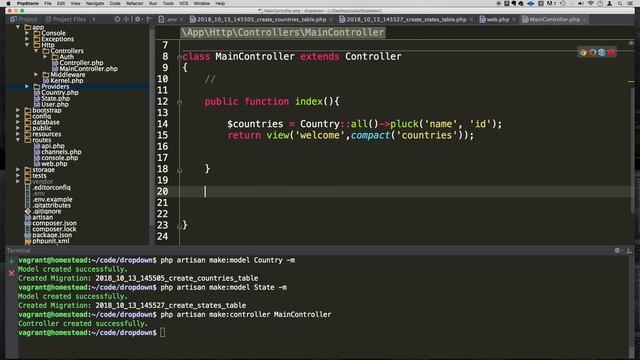Hide Project panel with hide icon
Viewport: 640px width, 360px height.
[x=149, y=19]
